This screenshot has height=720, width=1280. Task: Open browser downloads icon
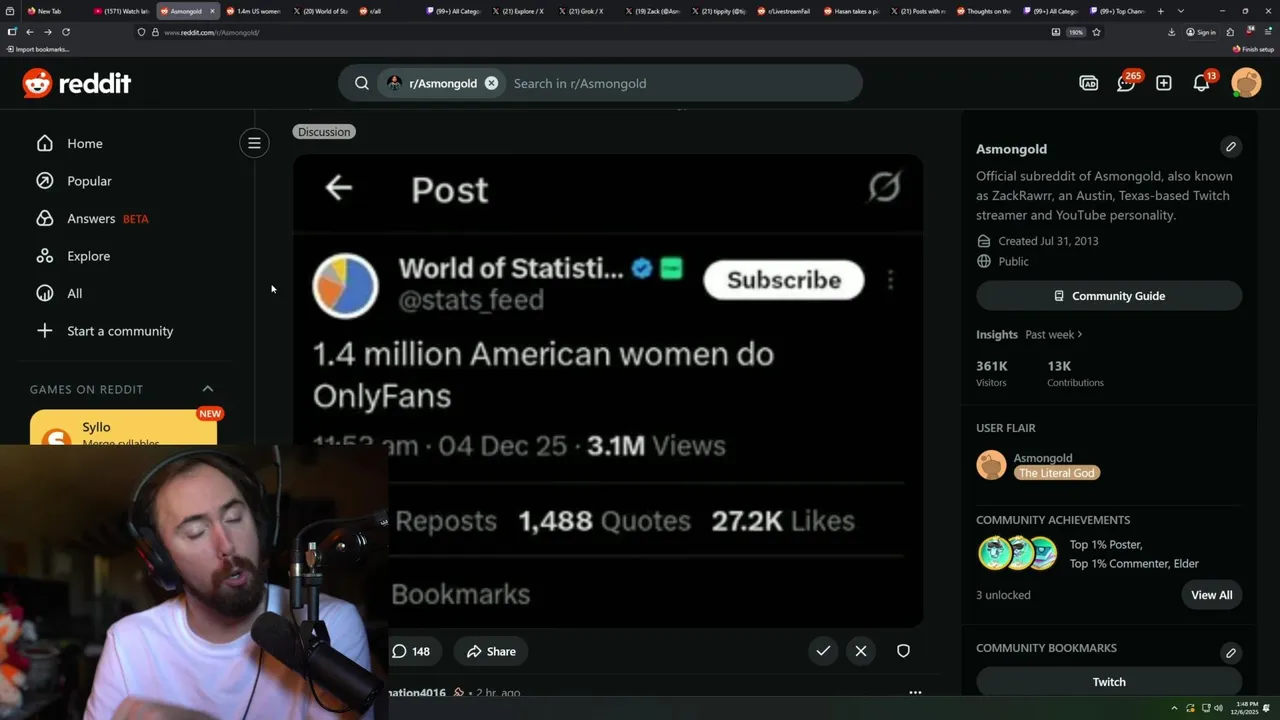tap(1171, 32)
